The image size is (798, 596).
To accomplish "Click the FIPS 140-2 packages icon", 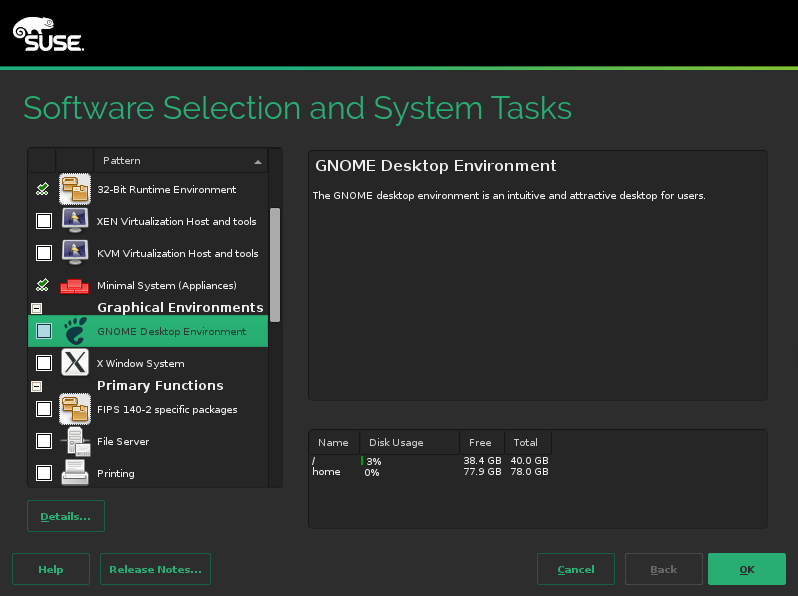I will click(75, 409).
